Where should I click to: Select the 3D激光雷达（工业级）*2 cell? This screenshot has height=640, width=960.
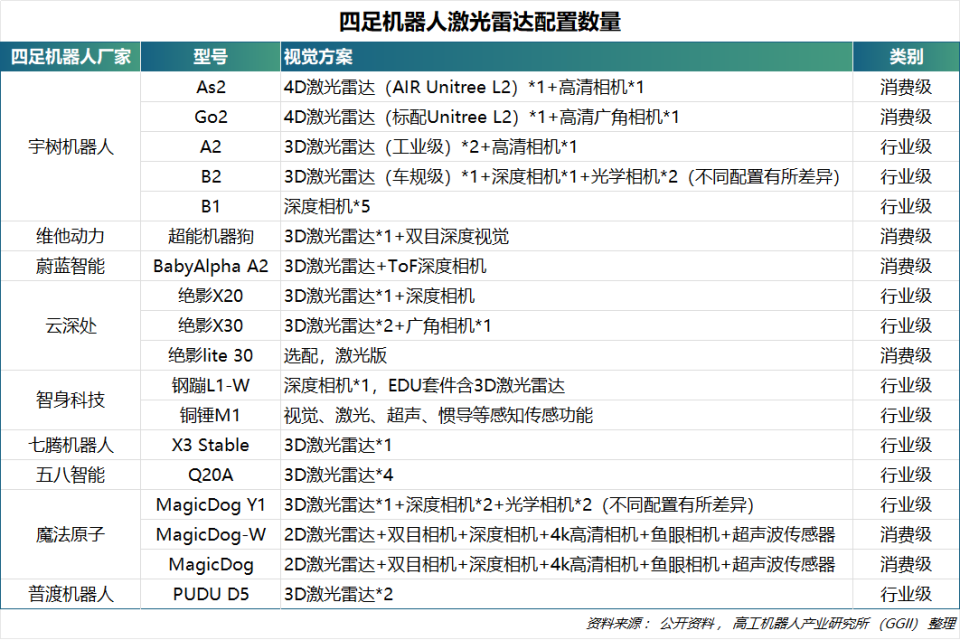pos(566,146)
